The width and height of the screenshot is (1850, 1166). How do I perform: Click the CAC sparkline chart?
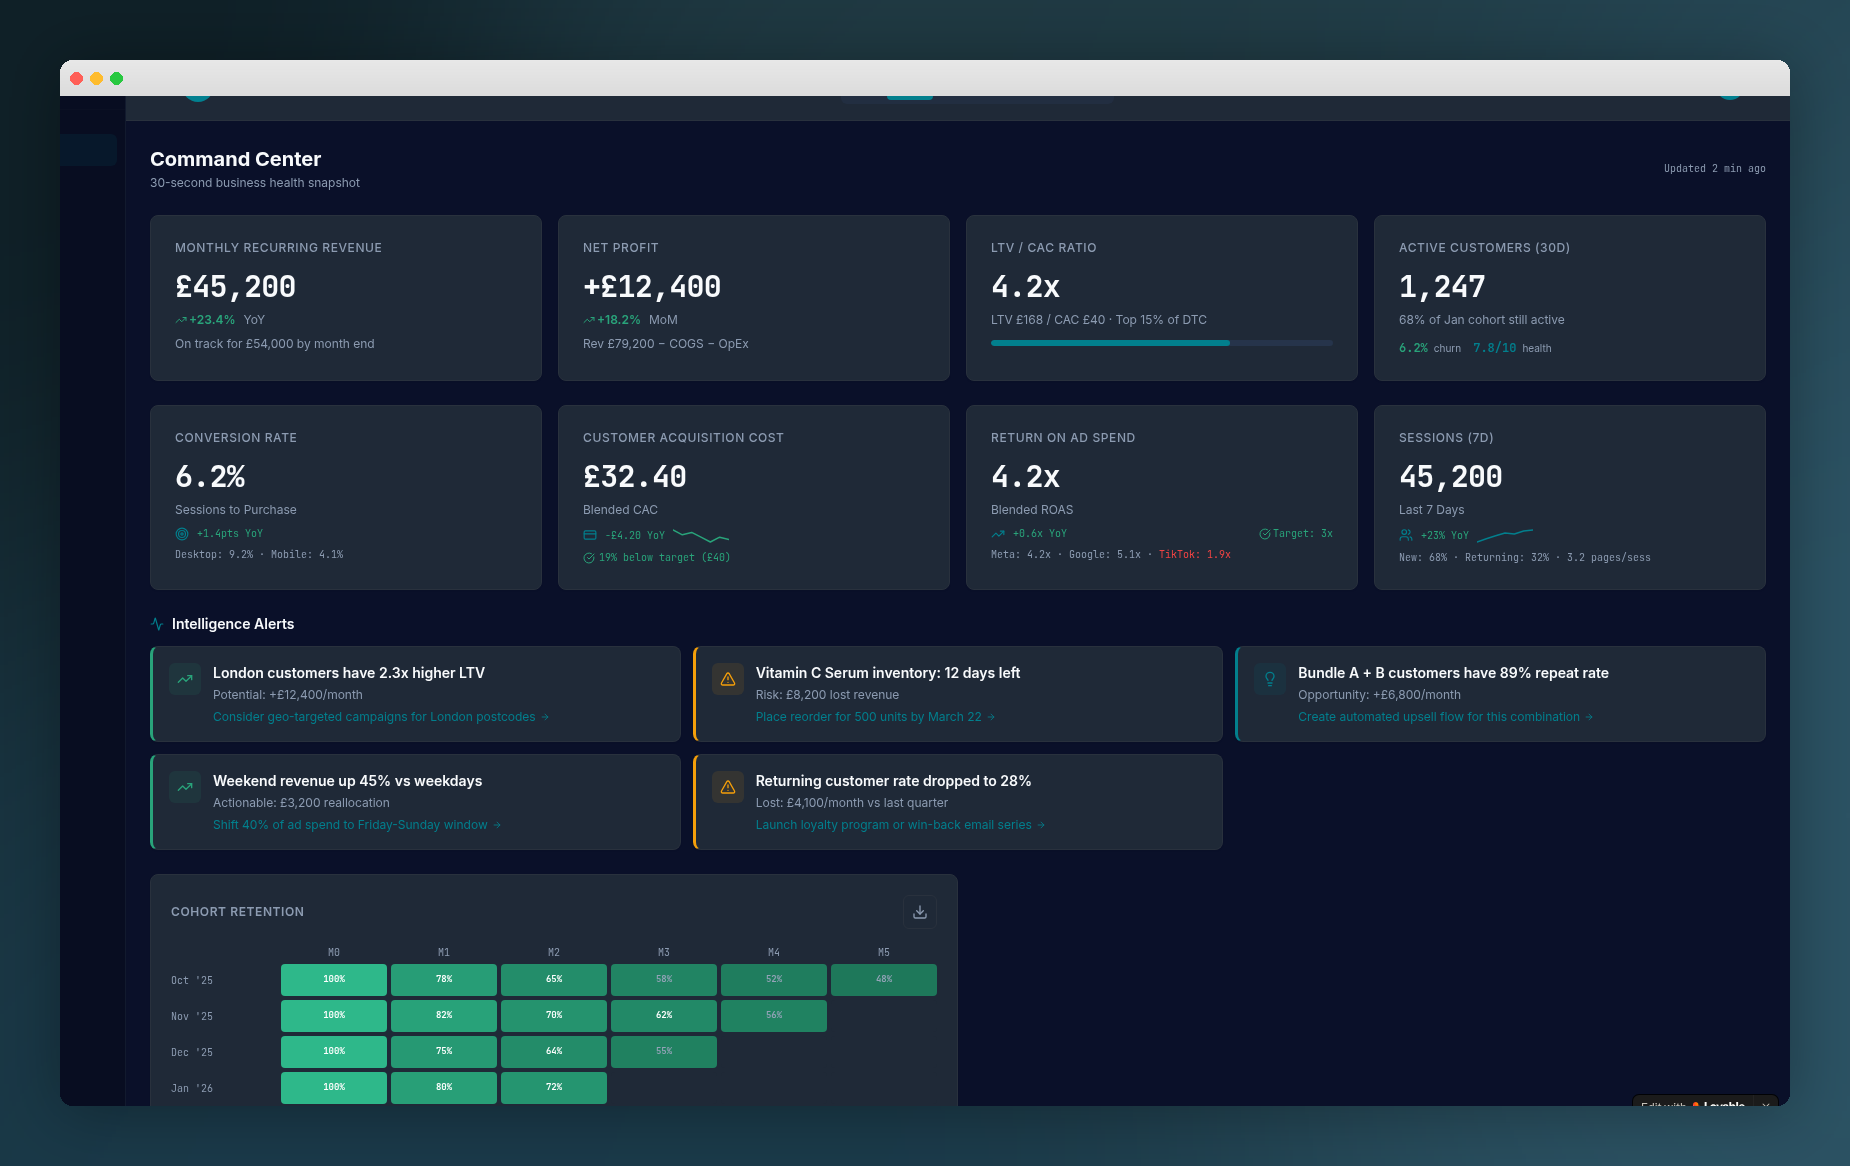pyautogui.click(x=701, y=536)
